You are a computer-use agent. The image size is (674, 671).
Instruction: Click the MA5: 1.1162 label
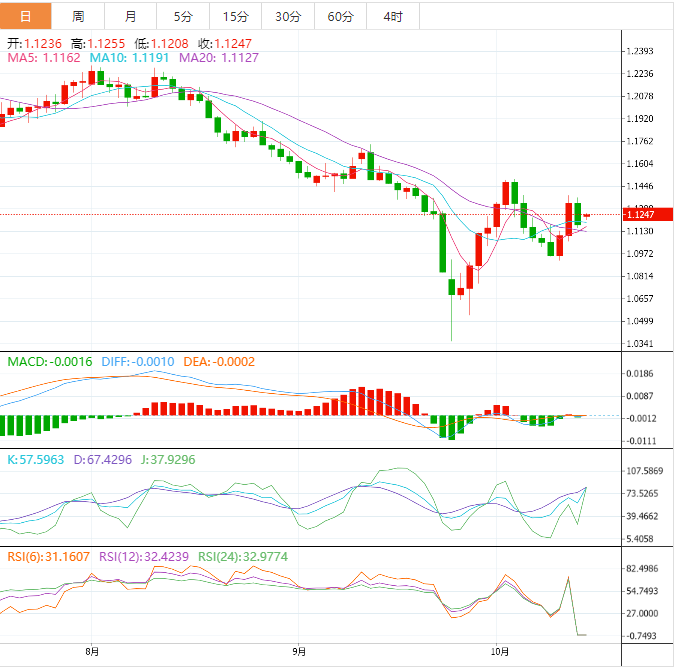44,58
